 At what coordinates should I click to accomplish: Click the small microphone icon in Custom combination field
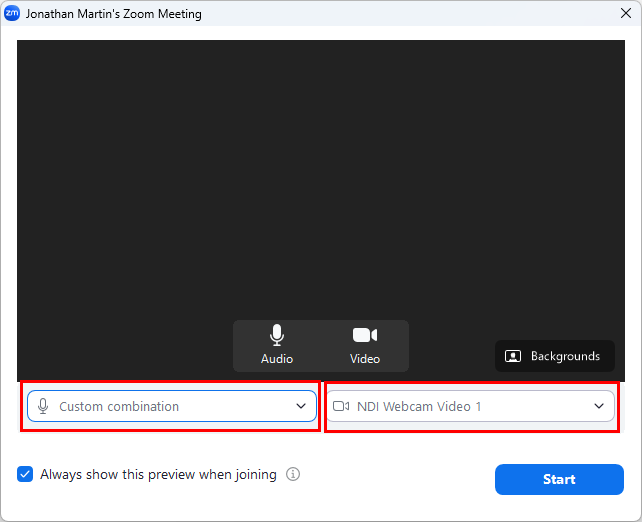pyautogui.click(x=43, y=406)
